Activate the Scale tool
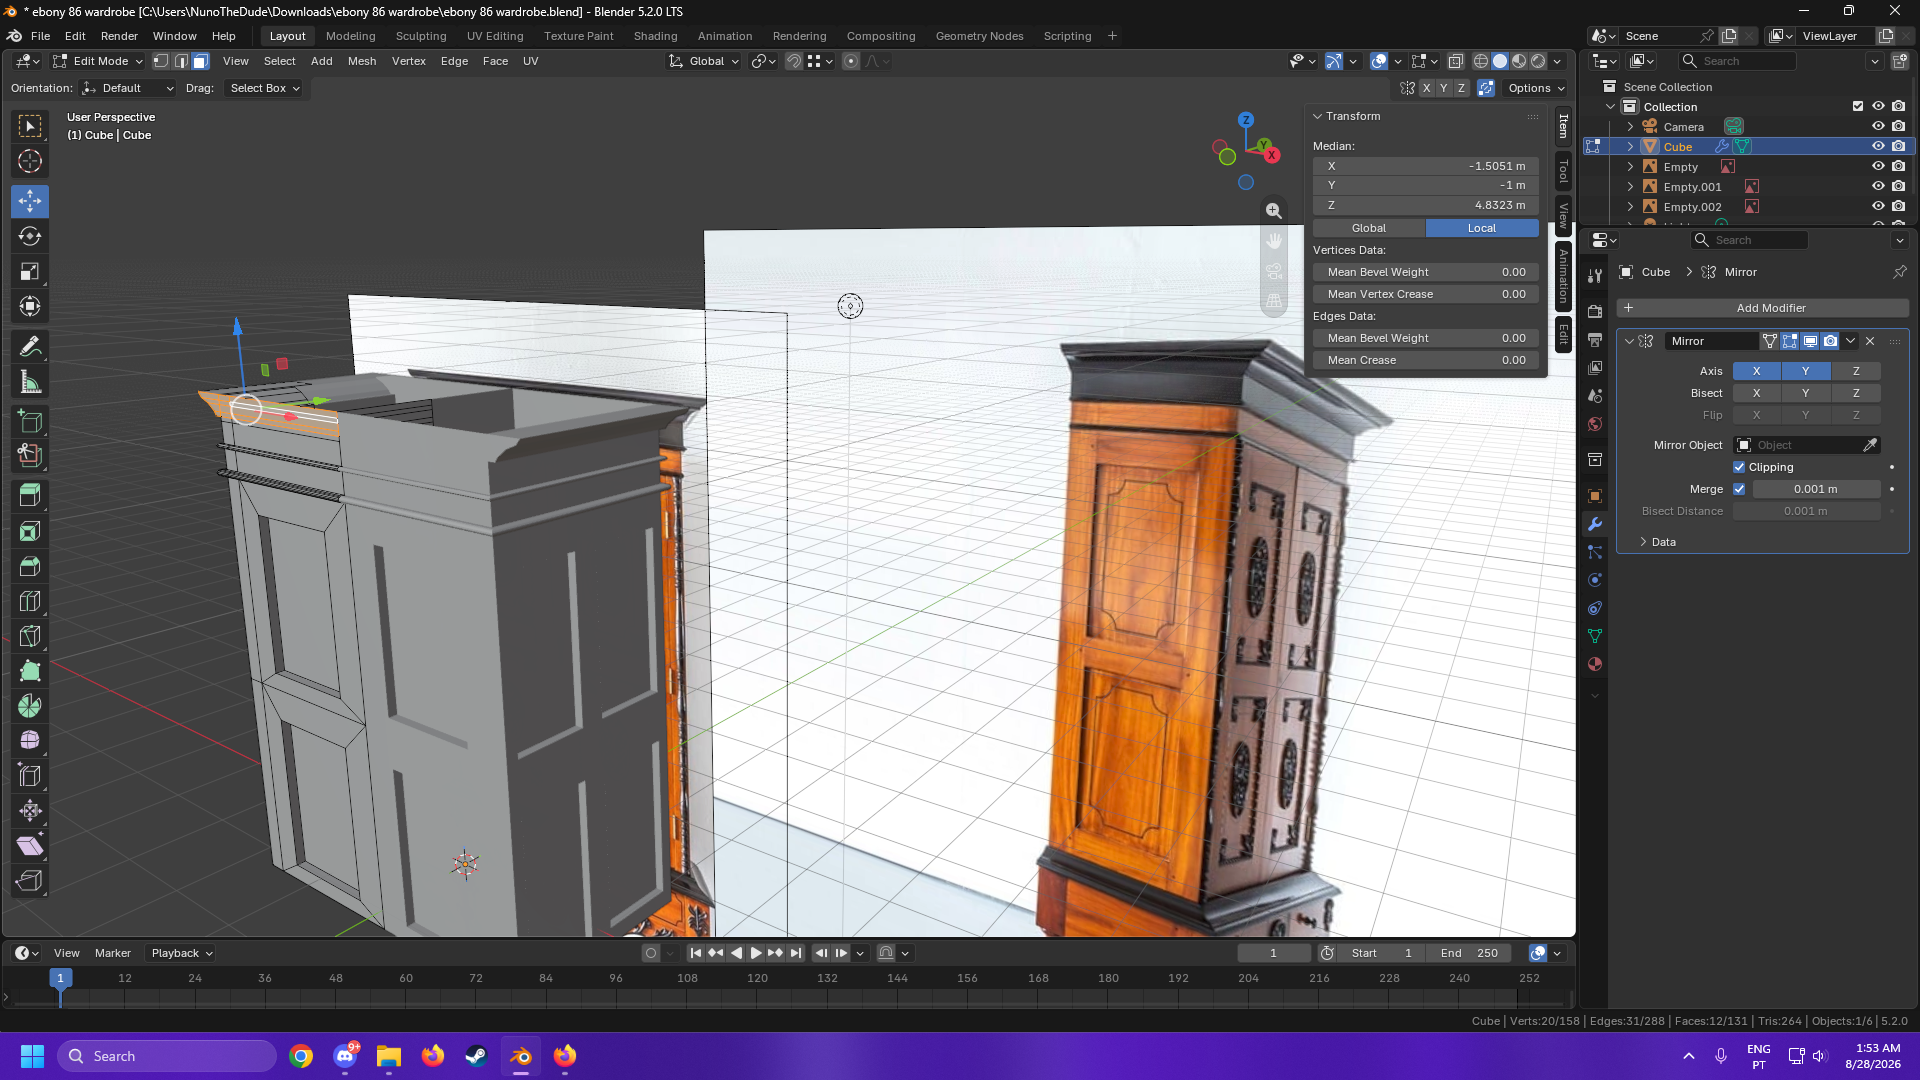 tap(30, 271)
